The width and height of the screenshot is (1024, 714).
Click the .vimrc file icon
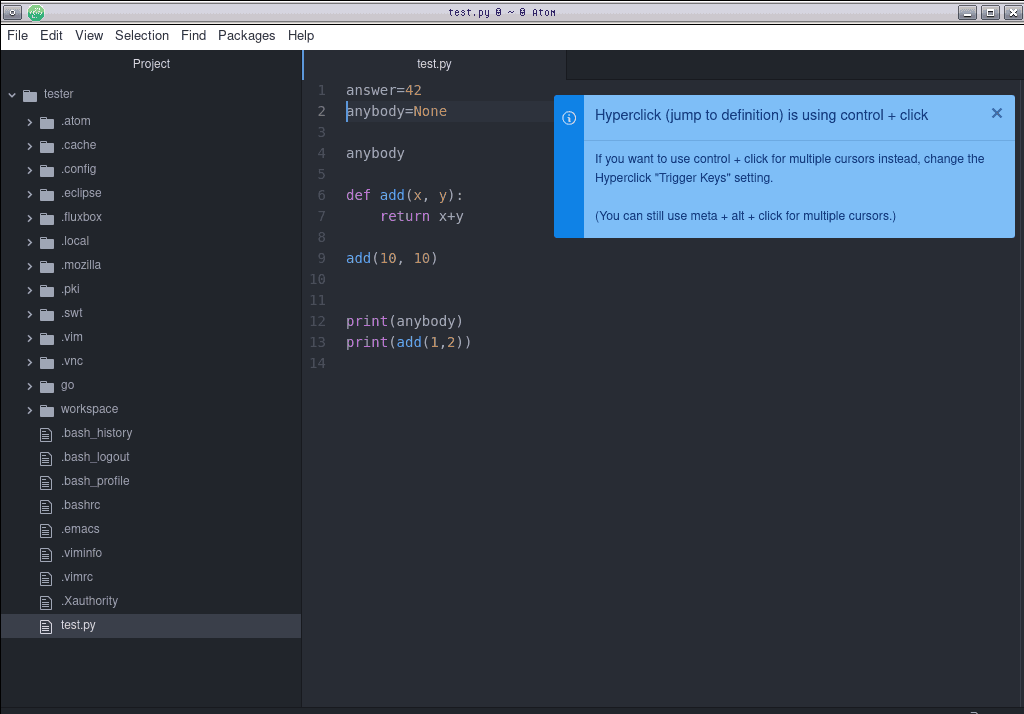click(x=46, y=579)
